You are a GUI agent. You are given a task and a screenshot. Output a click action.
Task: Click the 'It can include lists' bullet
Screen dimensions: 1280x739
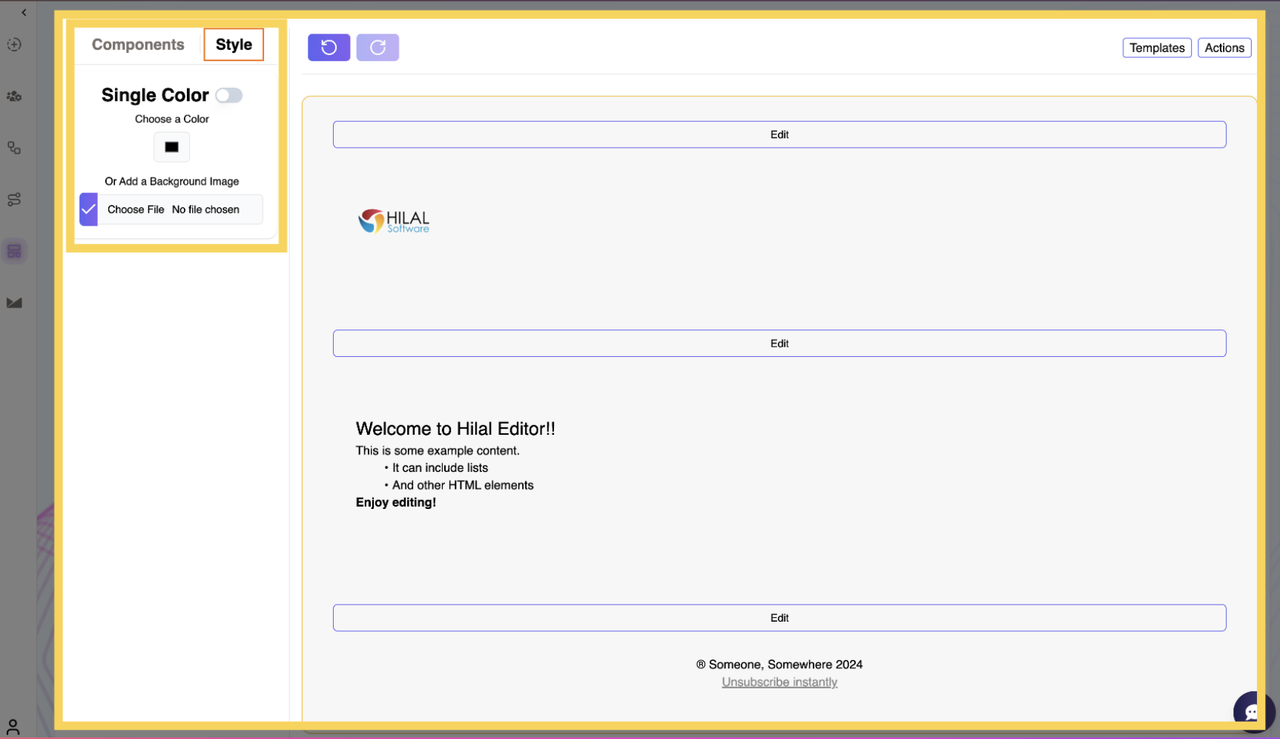(440, 467)
